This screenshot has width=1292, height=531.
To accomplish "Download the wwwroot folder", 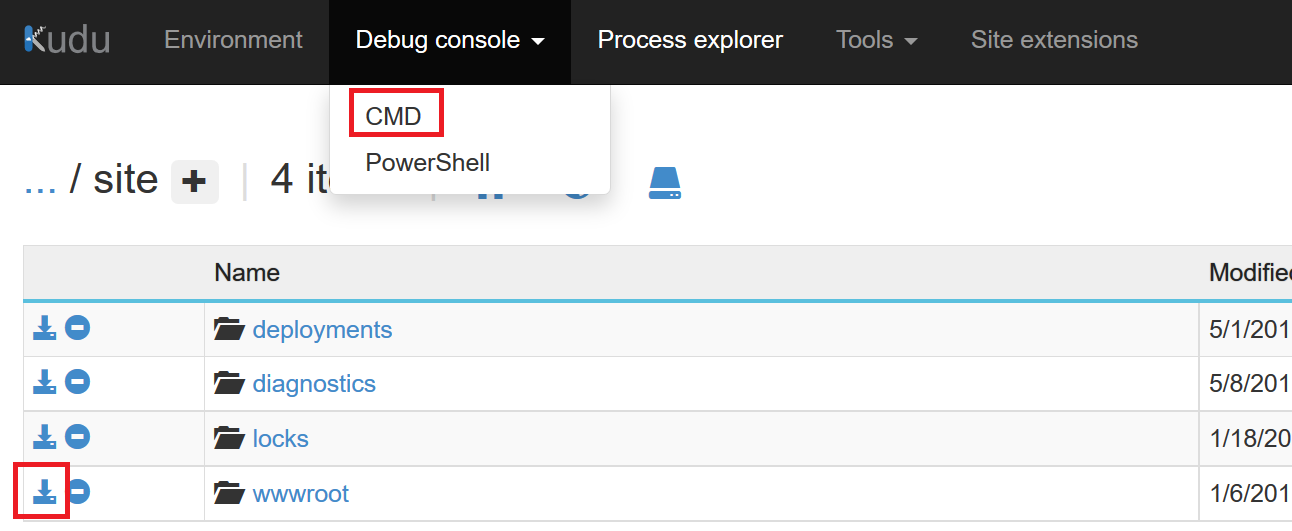I will pyautogui.click(x=44, y=491).
